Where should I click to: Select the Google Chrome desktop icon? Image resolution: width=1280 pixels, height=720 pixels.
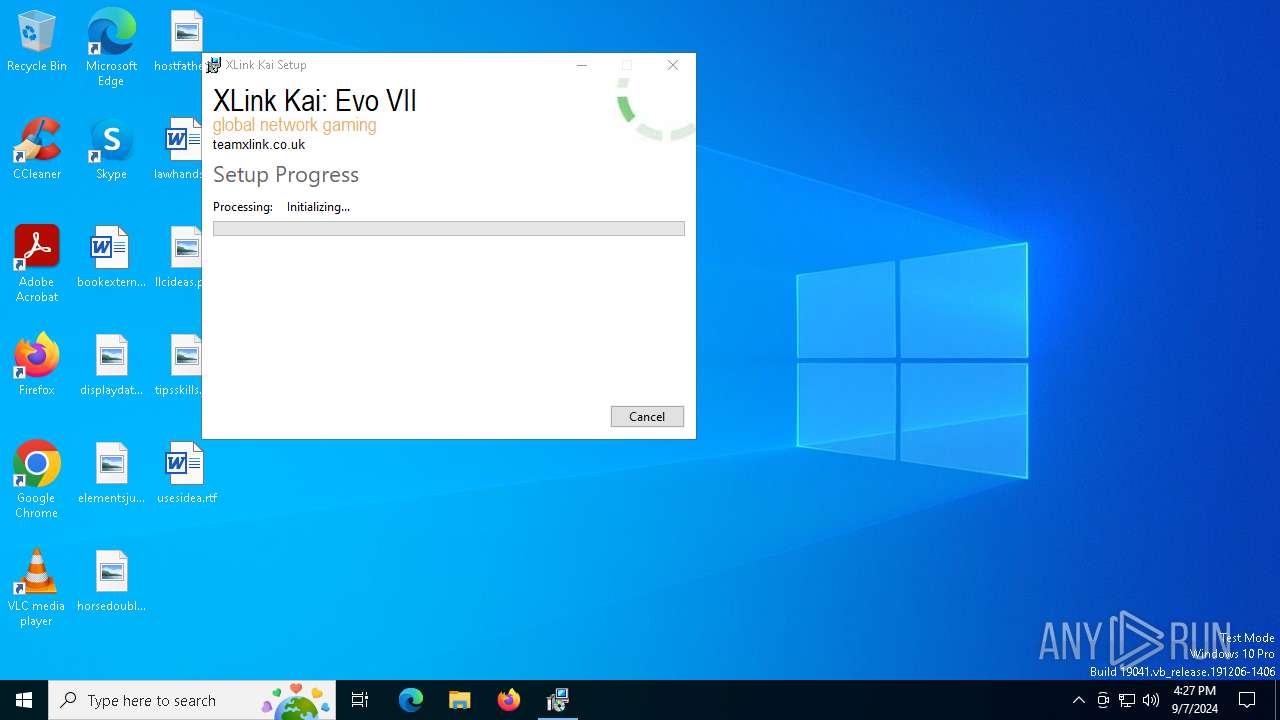click(37, 480)
